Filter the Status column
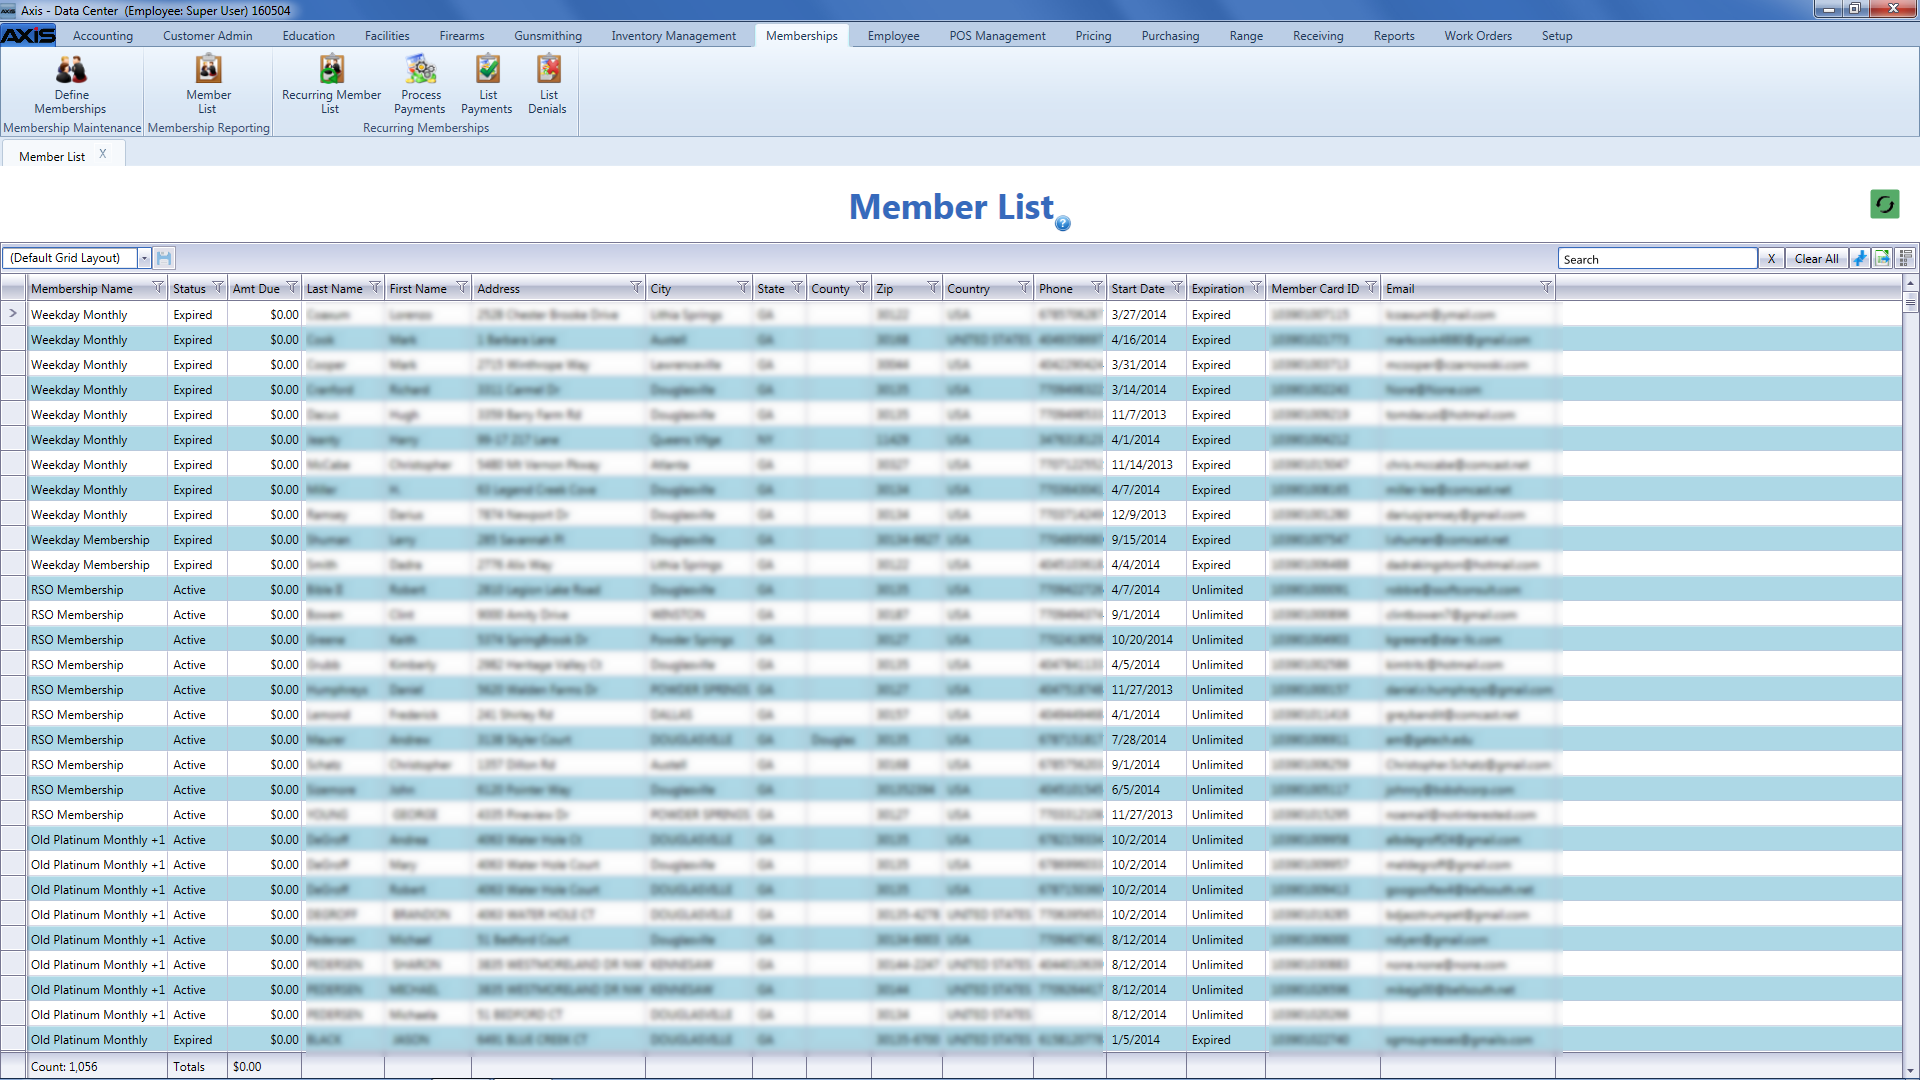This screenshot has width=1920, height=1080. coord(218,288)
